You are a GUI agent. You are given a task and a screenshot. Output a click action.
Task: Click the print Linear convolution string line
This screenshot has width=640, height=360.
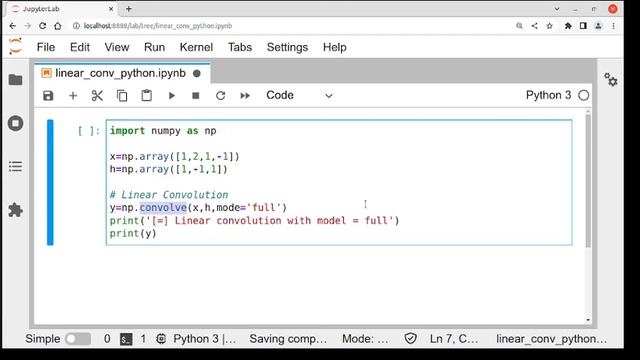coord(254,221)
